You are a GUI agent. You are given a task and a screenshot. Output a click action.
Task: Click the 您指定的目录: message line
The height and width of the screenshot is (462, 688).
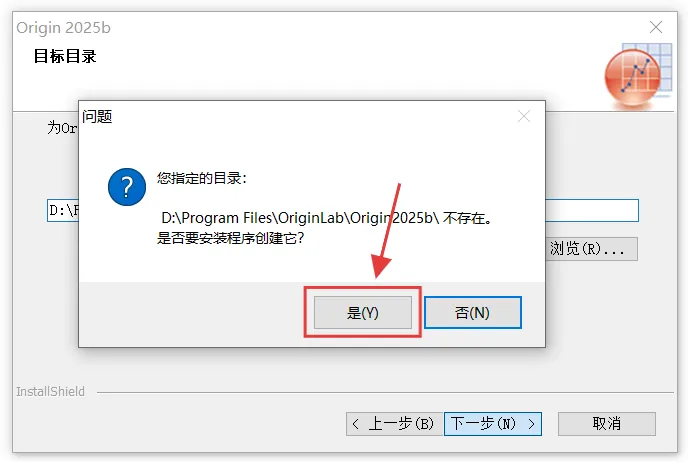(x=202, y=178)
